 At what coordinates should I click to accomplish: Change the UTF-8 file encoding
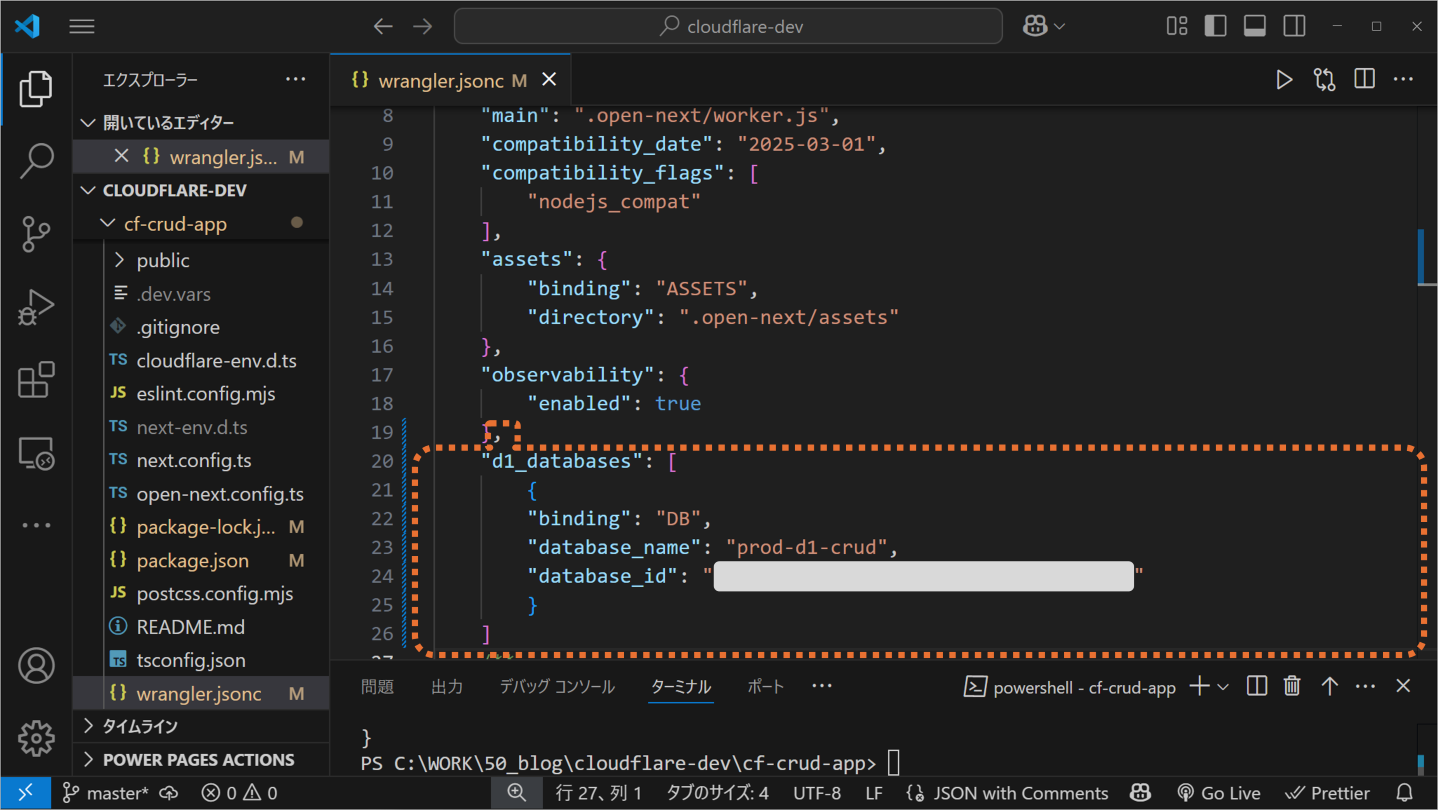817,793
